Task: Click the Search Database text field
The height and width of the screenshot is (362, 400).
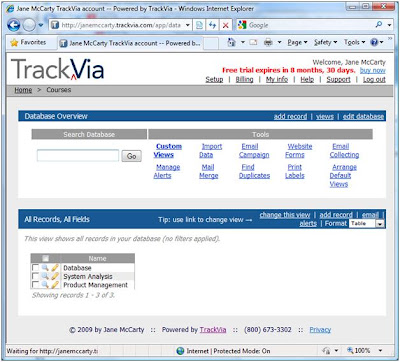Action: pyautogui.click(x=78, y=156)
